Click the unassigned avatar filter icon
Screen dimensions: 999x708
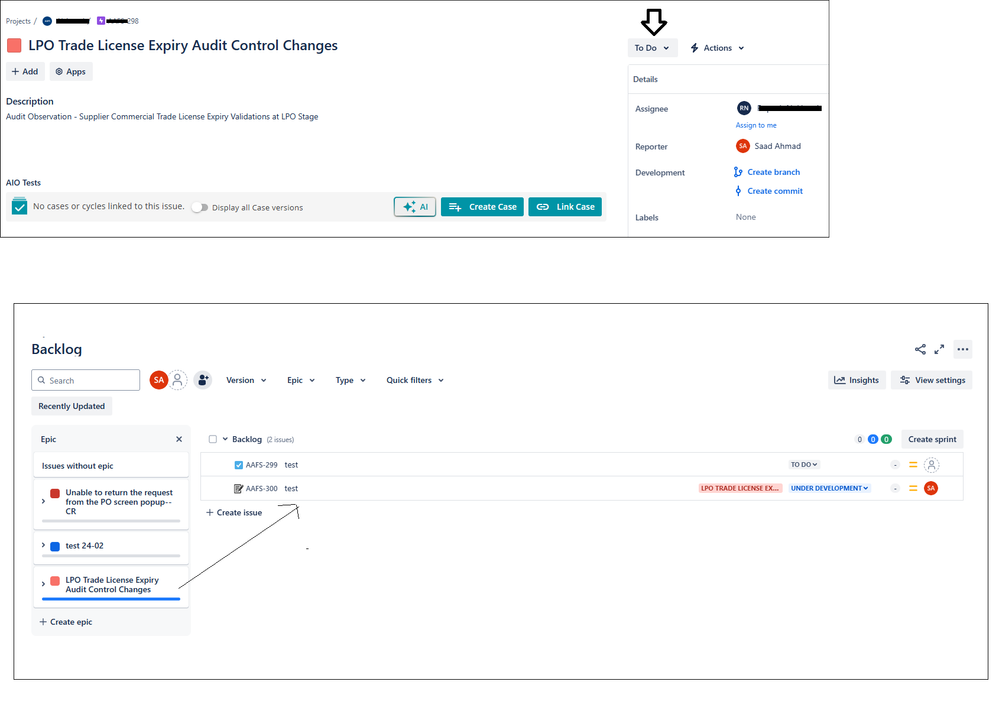point(177,380)
